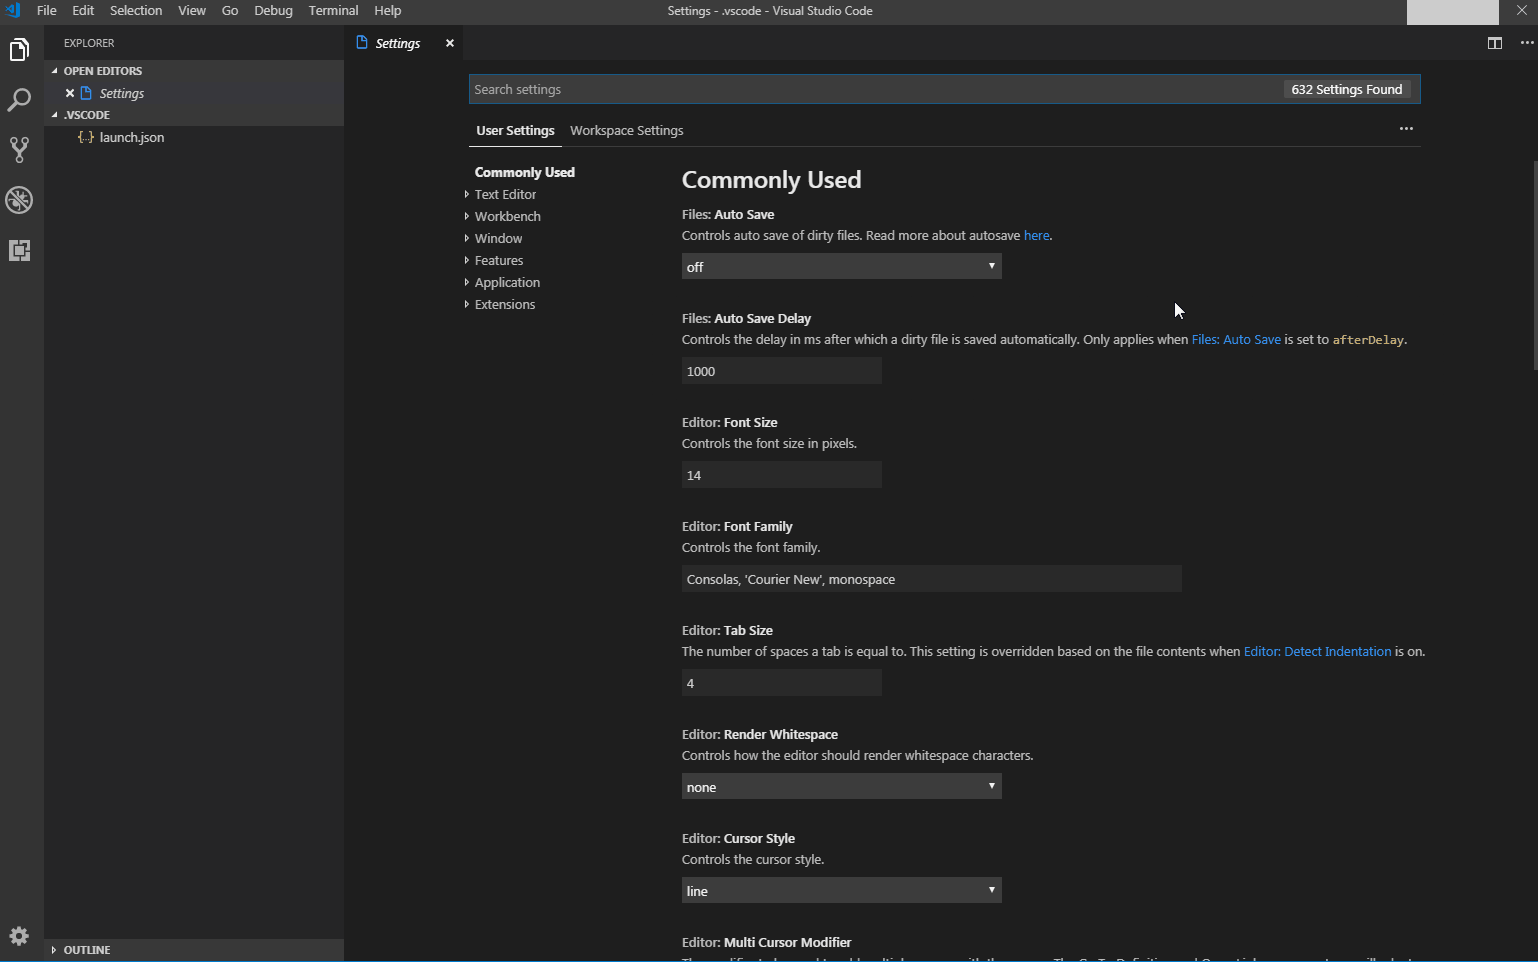This screenshot has height=962, width=1538.
Task: Open the Render Whitespace dropdown
Action: click(840, 786)
